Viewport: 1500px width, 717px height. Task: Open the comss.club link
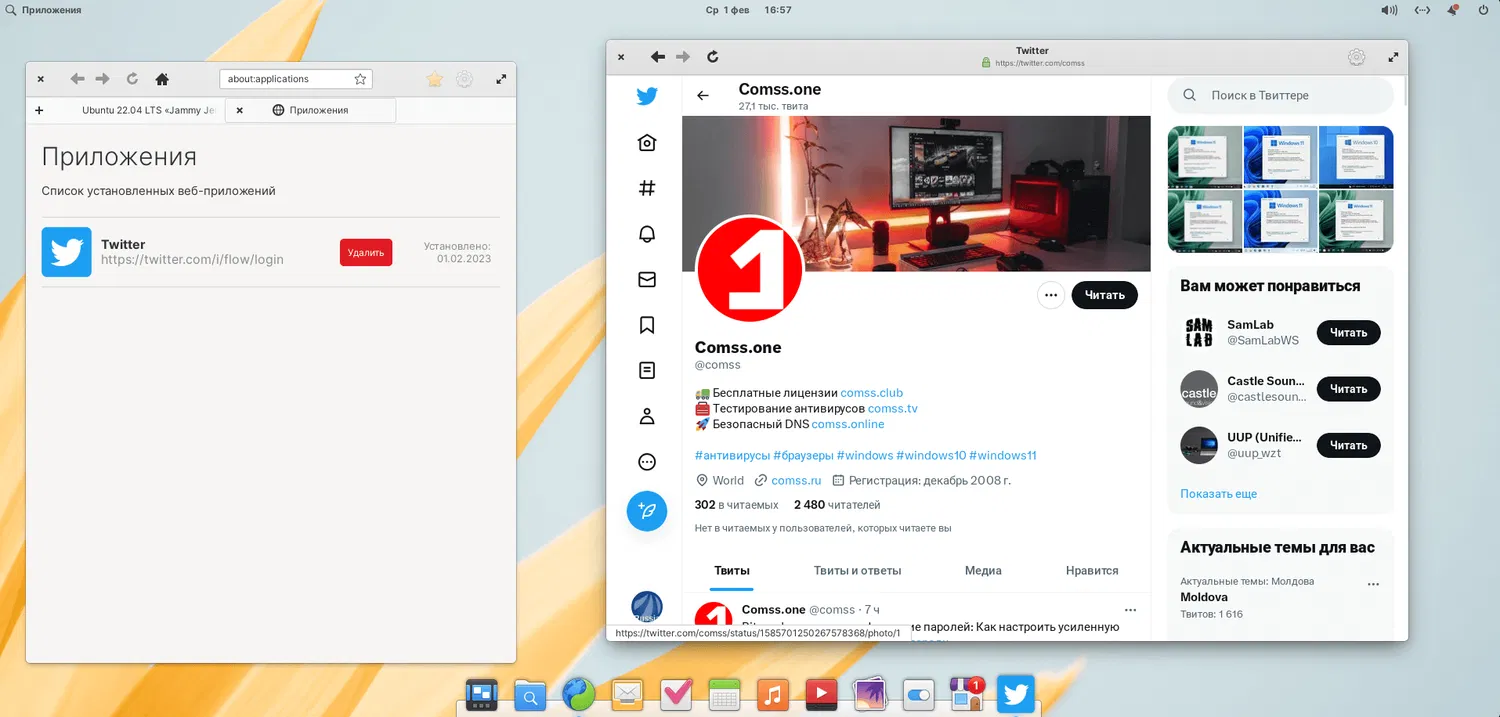click(x=871, y=393)
